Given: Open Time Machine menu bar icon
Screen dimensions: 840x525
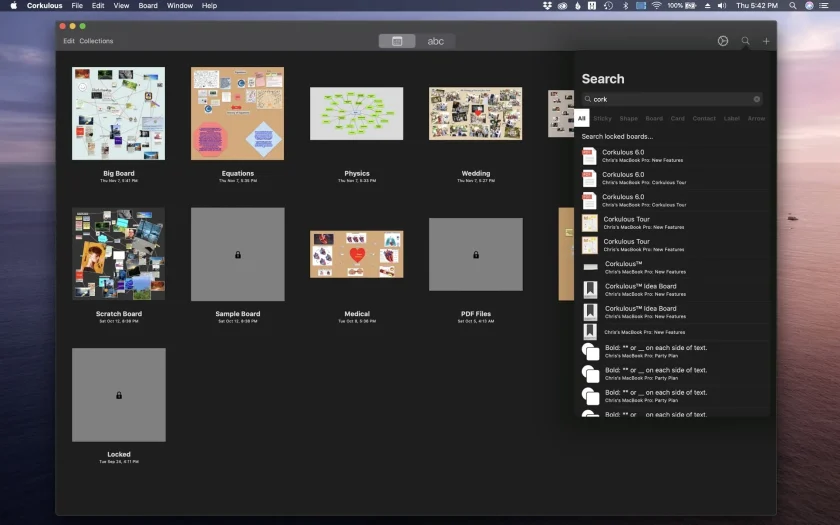Looking at the screenshot, I should click(608, 5).
